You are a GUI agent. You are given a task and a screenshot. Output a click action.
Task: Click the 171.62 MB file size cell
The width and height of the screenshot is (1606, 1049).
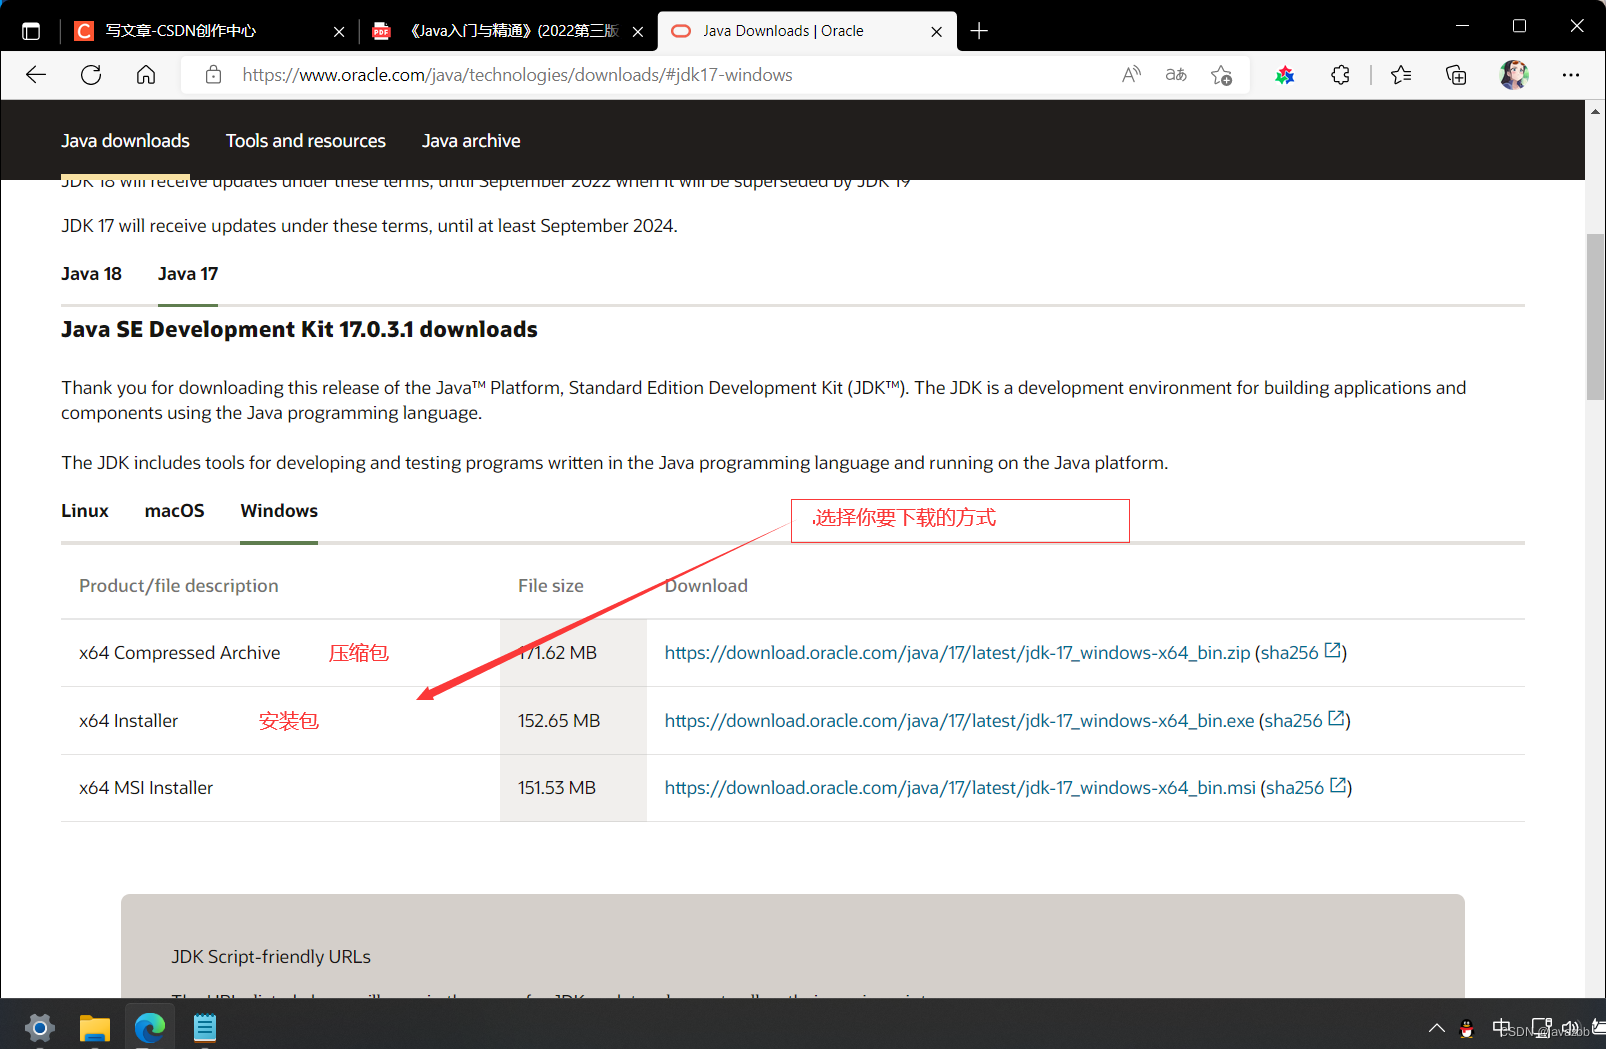(x=573, y=653)
